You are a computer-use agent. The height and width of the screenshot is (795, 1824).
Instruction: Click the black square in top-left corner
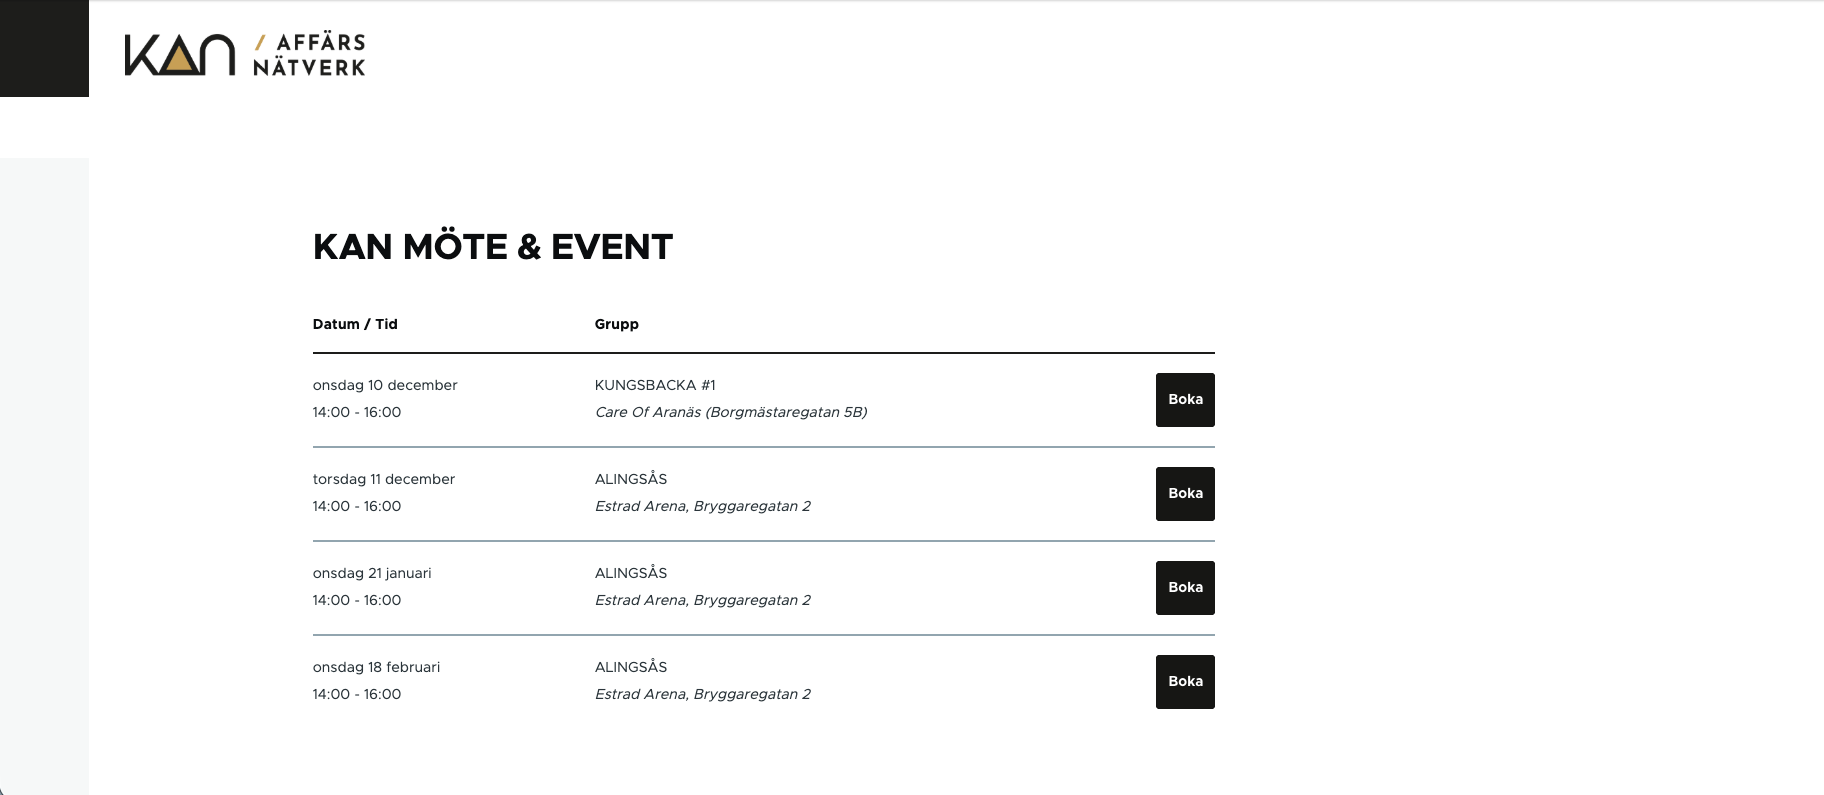click(x=44, y=48)
